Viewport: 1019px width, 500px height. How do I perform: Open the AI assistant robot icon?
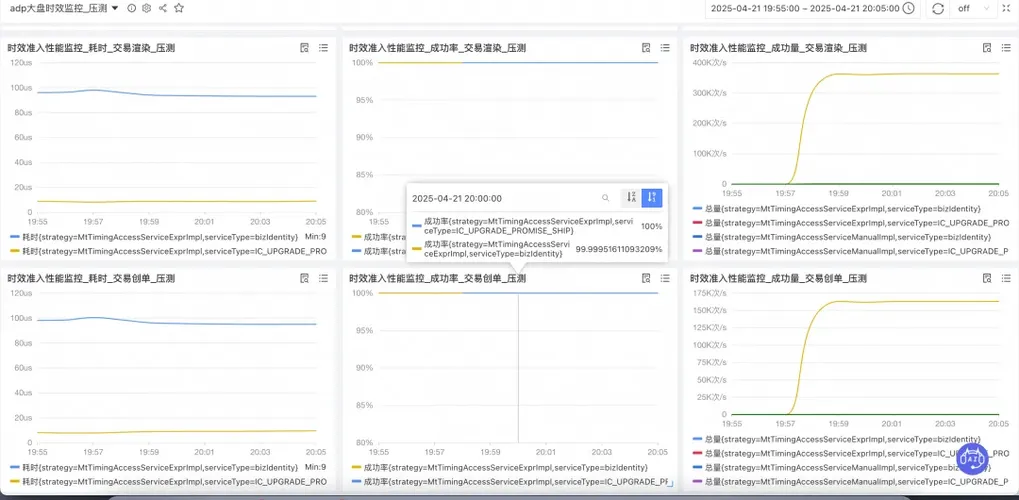[x=973, y=459]
